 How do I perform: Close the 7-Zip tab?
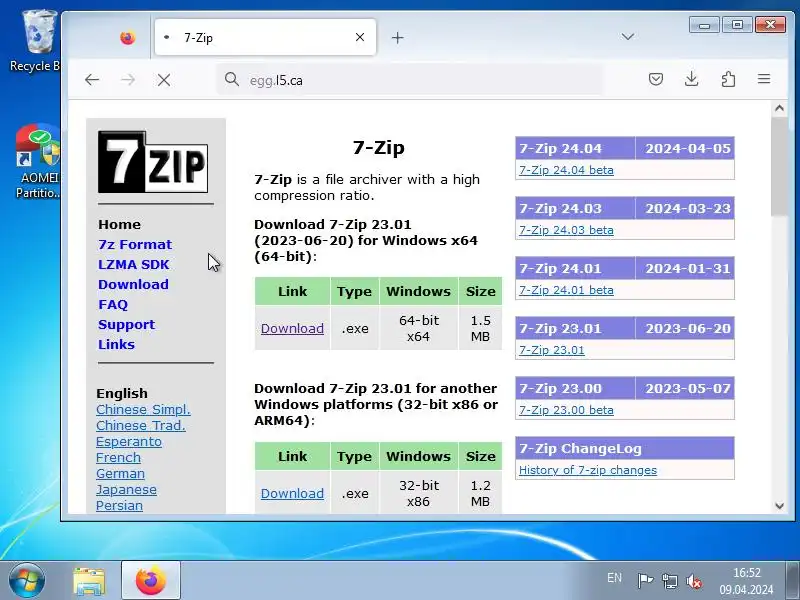pos(360,37)
